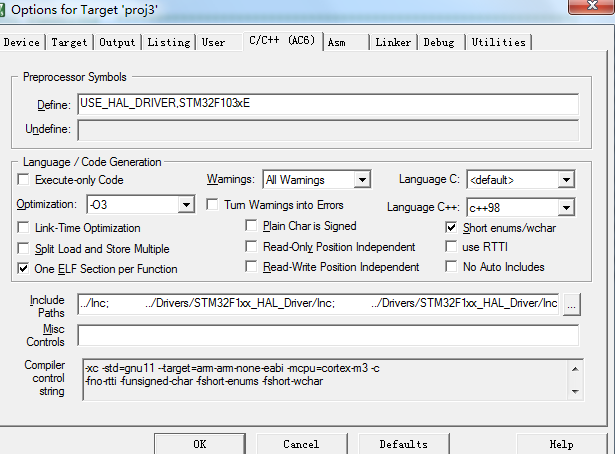
Task: Open the Output tab
Action: (117, 42)
